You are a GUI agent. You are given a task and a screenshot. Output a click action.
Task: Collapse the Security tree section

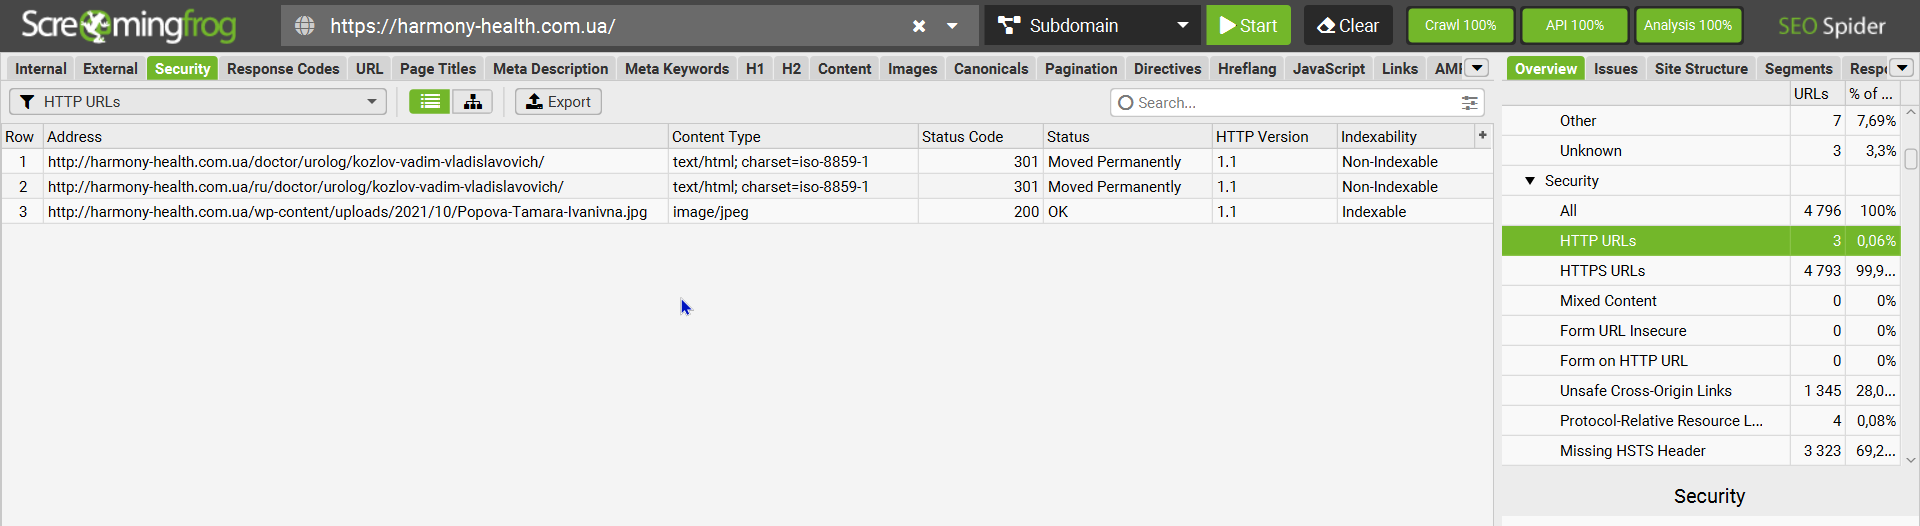(x=1530, y=181)
